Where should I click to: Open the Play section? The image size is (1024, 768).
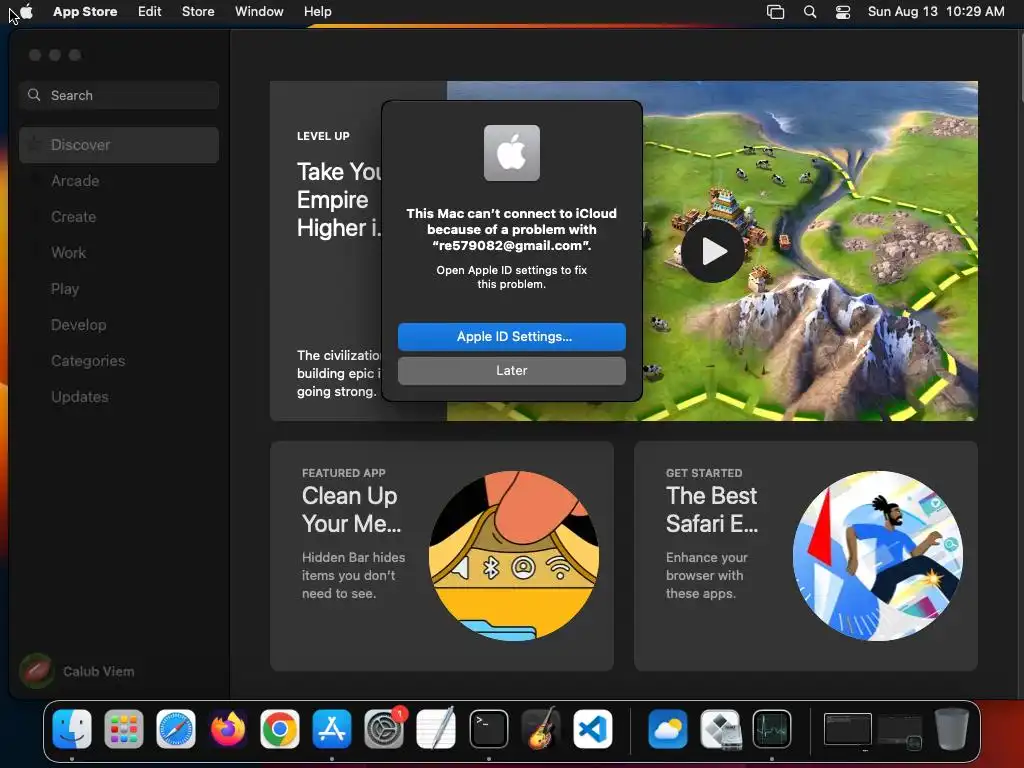coord(65,289)
